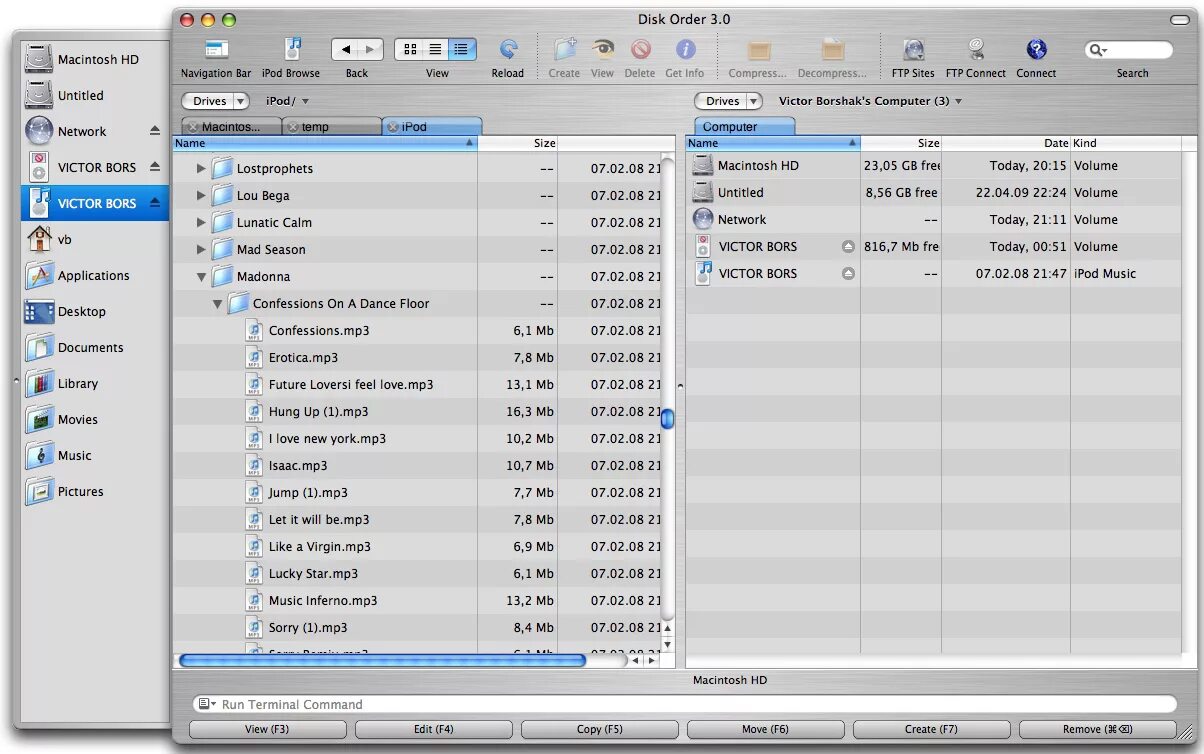Open the iPod Browse toolbar icon
Image resolution: width=1204 pixels, height=754 pixels.
[x=291, y=48]
